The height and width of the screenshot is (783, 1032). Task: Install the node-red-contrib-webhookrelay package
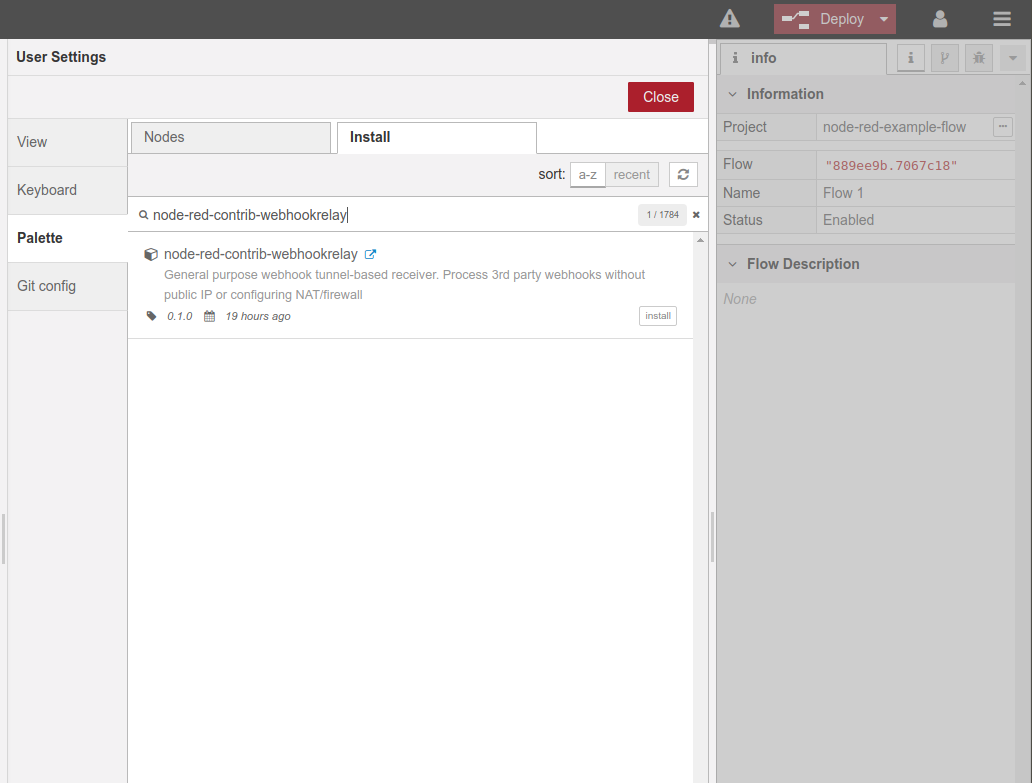pos(657,315)
